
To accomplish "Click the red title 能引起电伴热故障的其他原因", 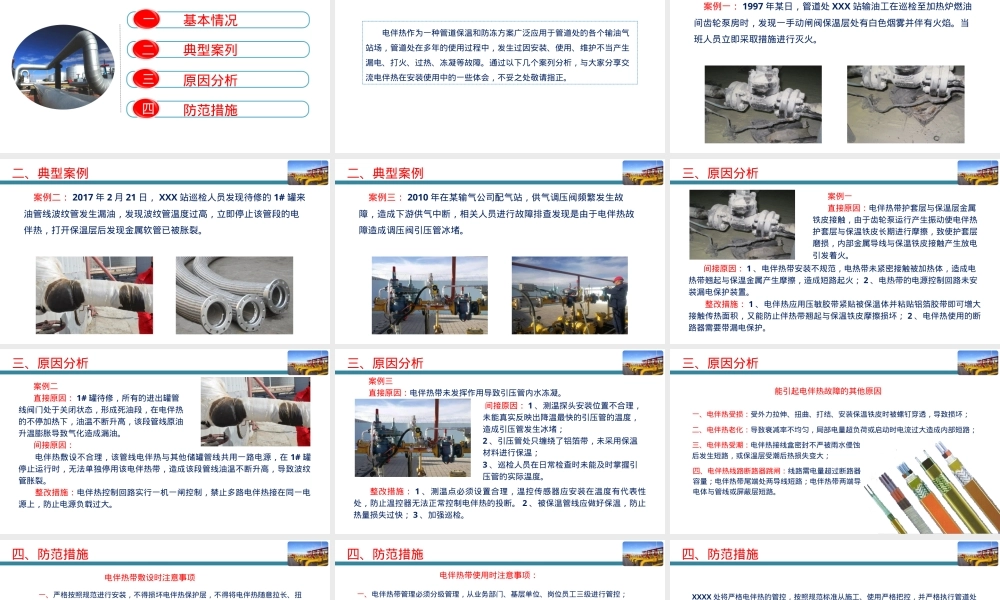I will pos(828,391).
